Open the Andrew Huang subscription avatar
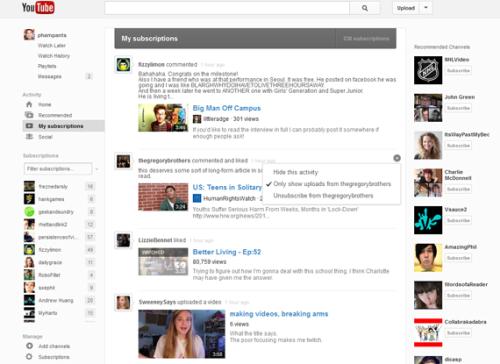This screenshot has height=364, width=500. [x=29, y=300]
